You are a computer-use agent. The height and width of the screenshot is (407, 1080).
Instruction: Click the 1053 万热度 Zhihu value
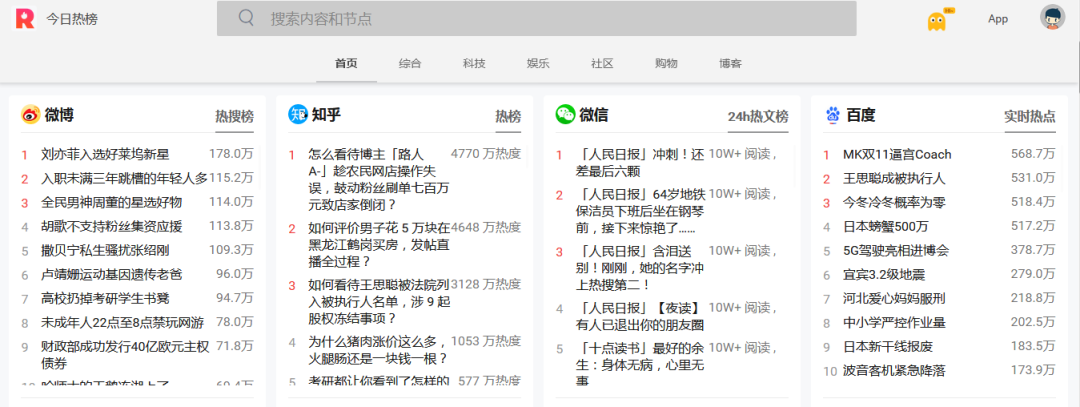[x=486, y=341]
